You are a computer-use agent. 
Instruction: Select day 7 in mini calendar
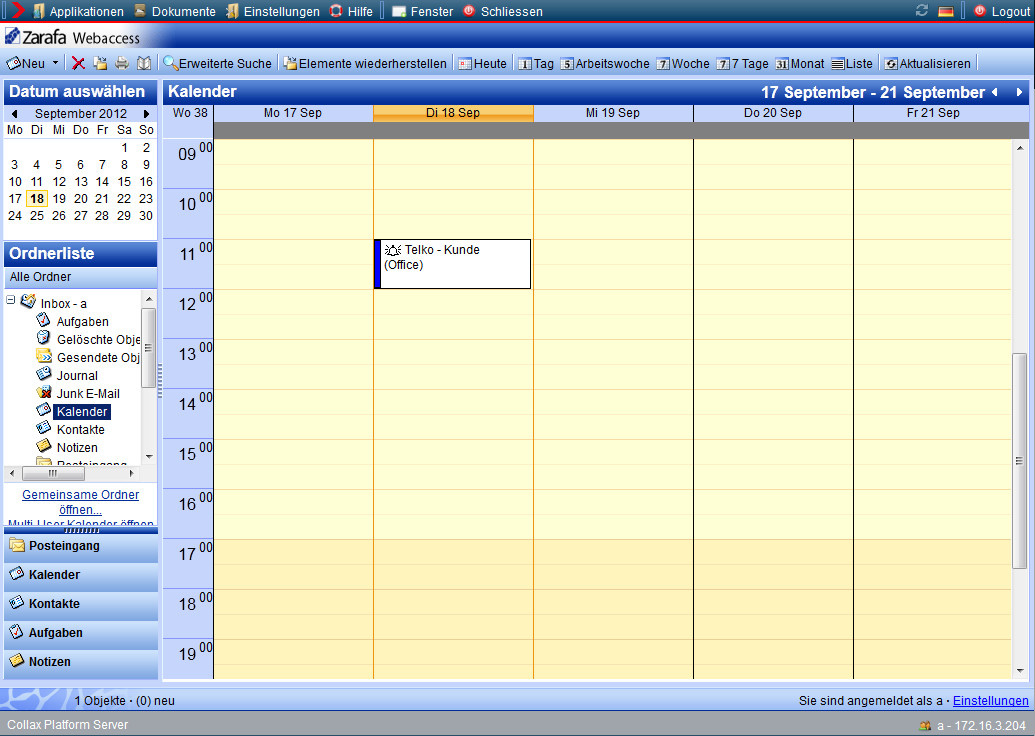coord(102,164)
